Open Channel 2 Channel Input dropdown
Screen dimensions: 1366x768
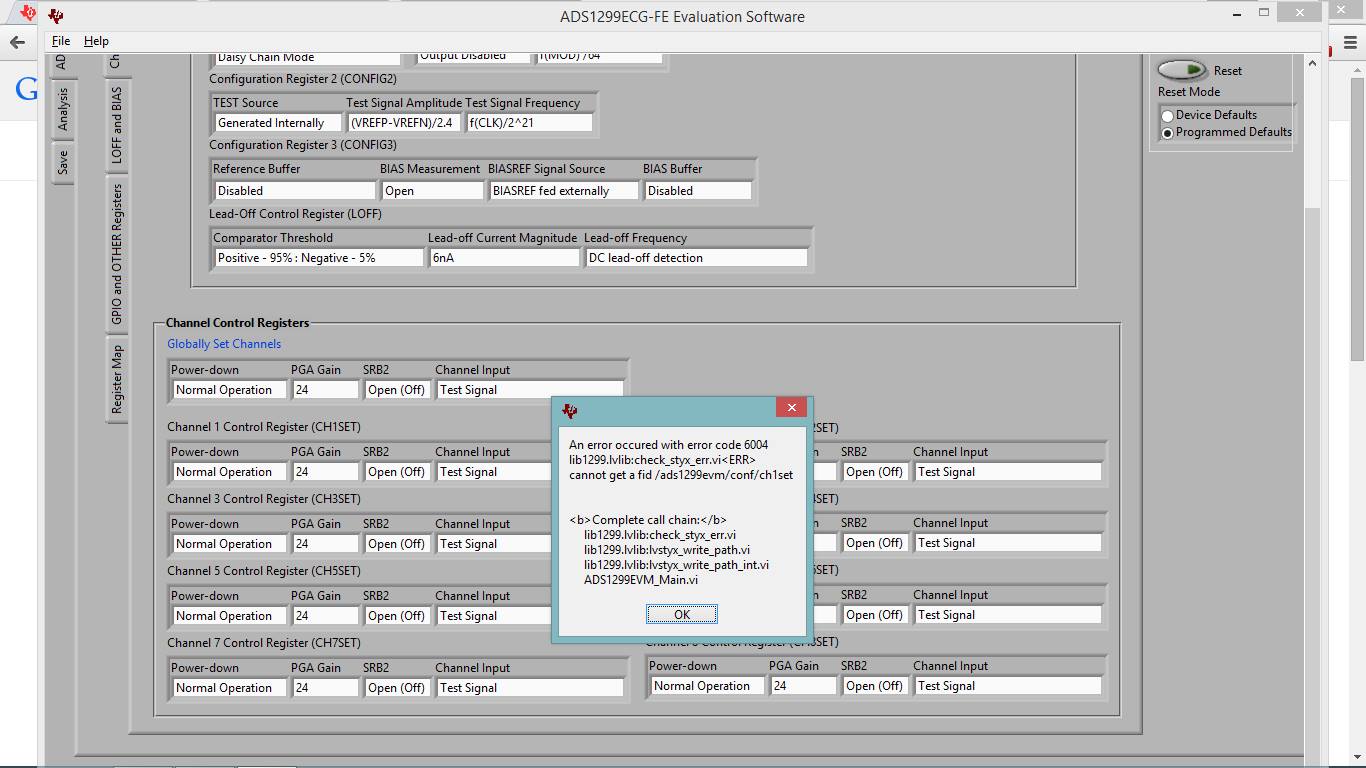[x=1008, y=472]
